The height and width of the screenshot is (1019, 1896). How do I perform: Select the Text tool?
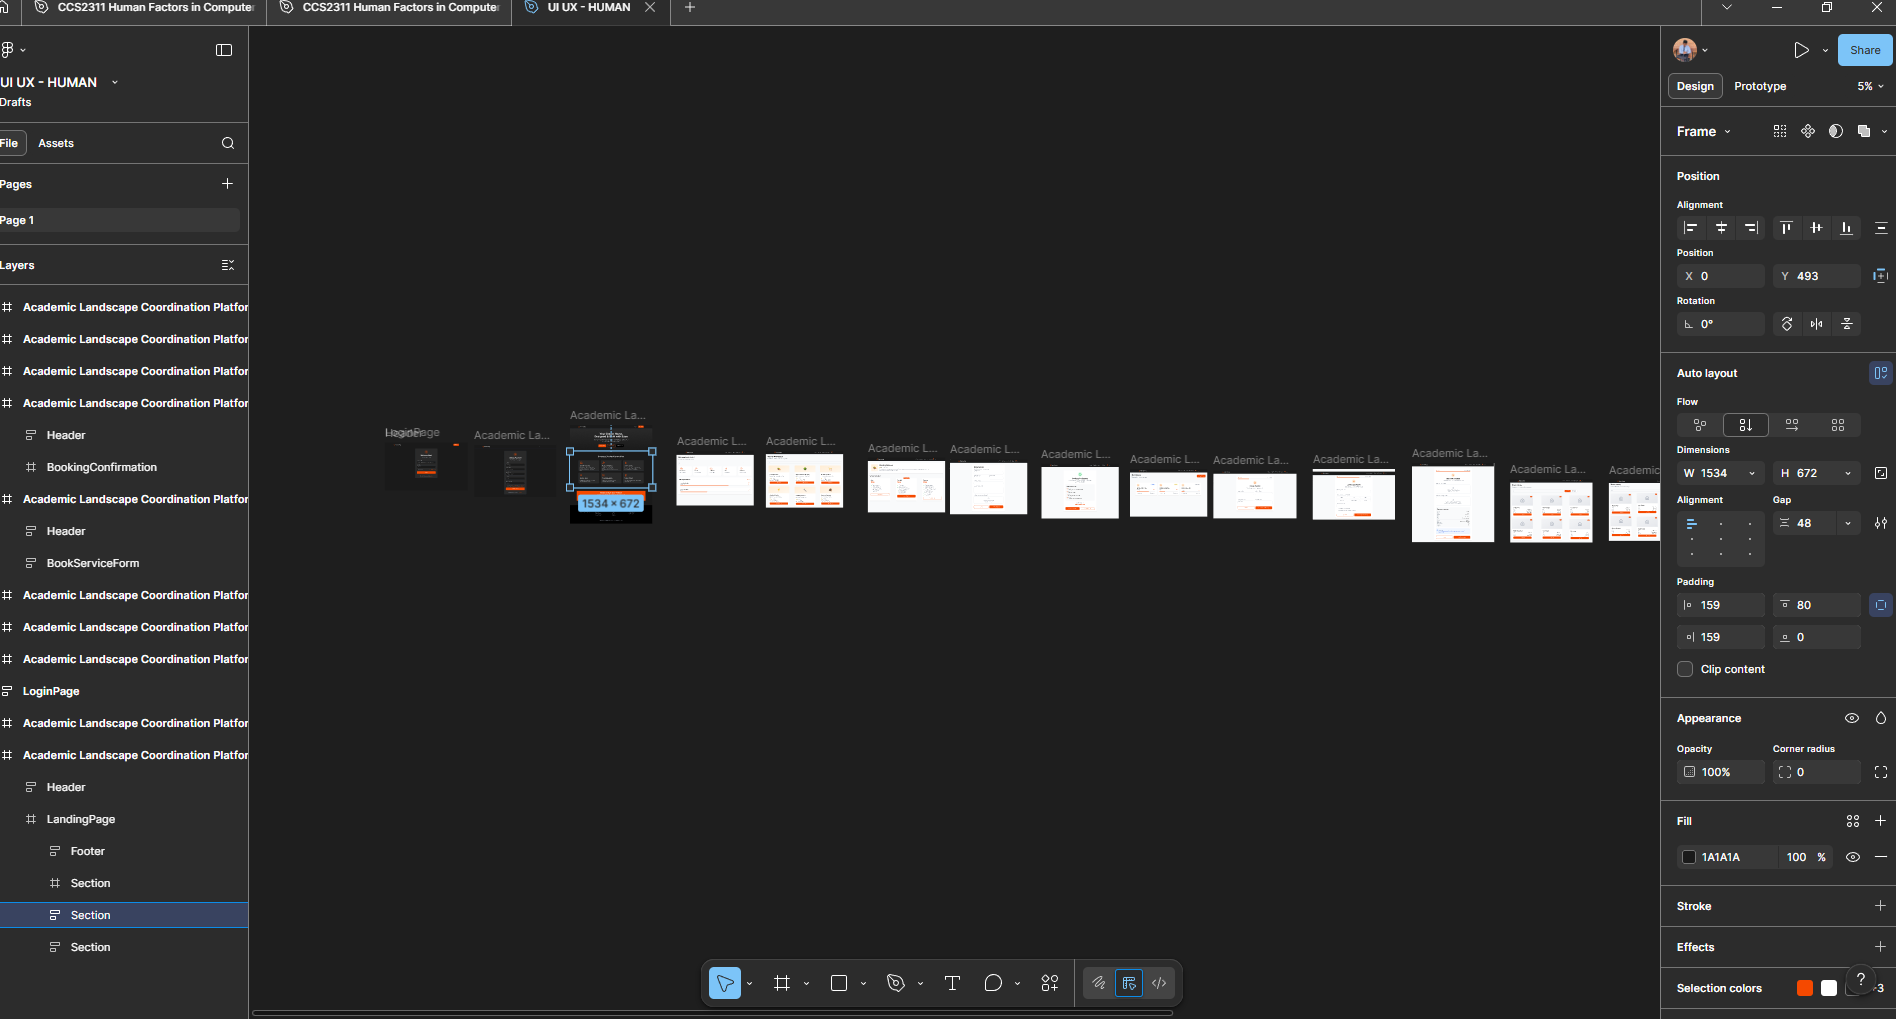[x=951, y=983]
